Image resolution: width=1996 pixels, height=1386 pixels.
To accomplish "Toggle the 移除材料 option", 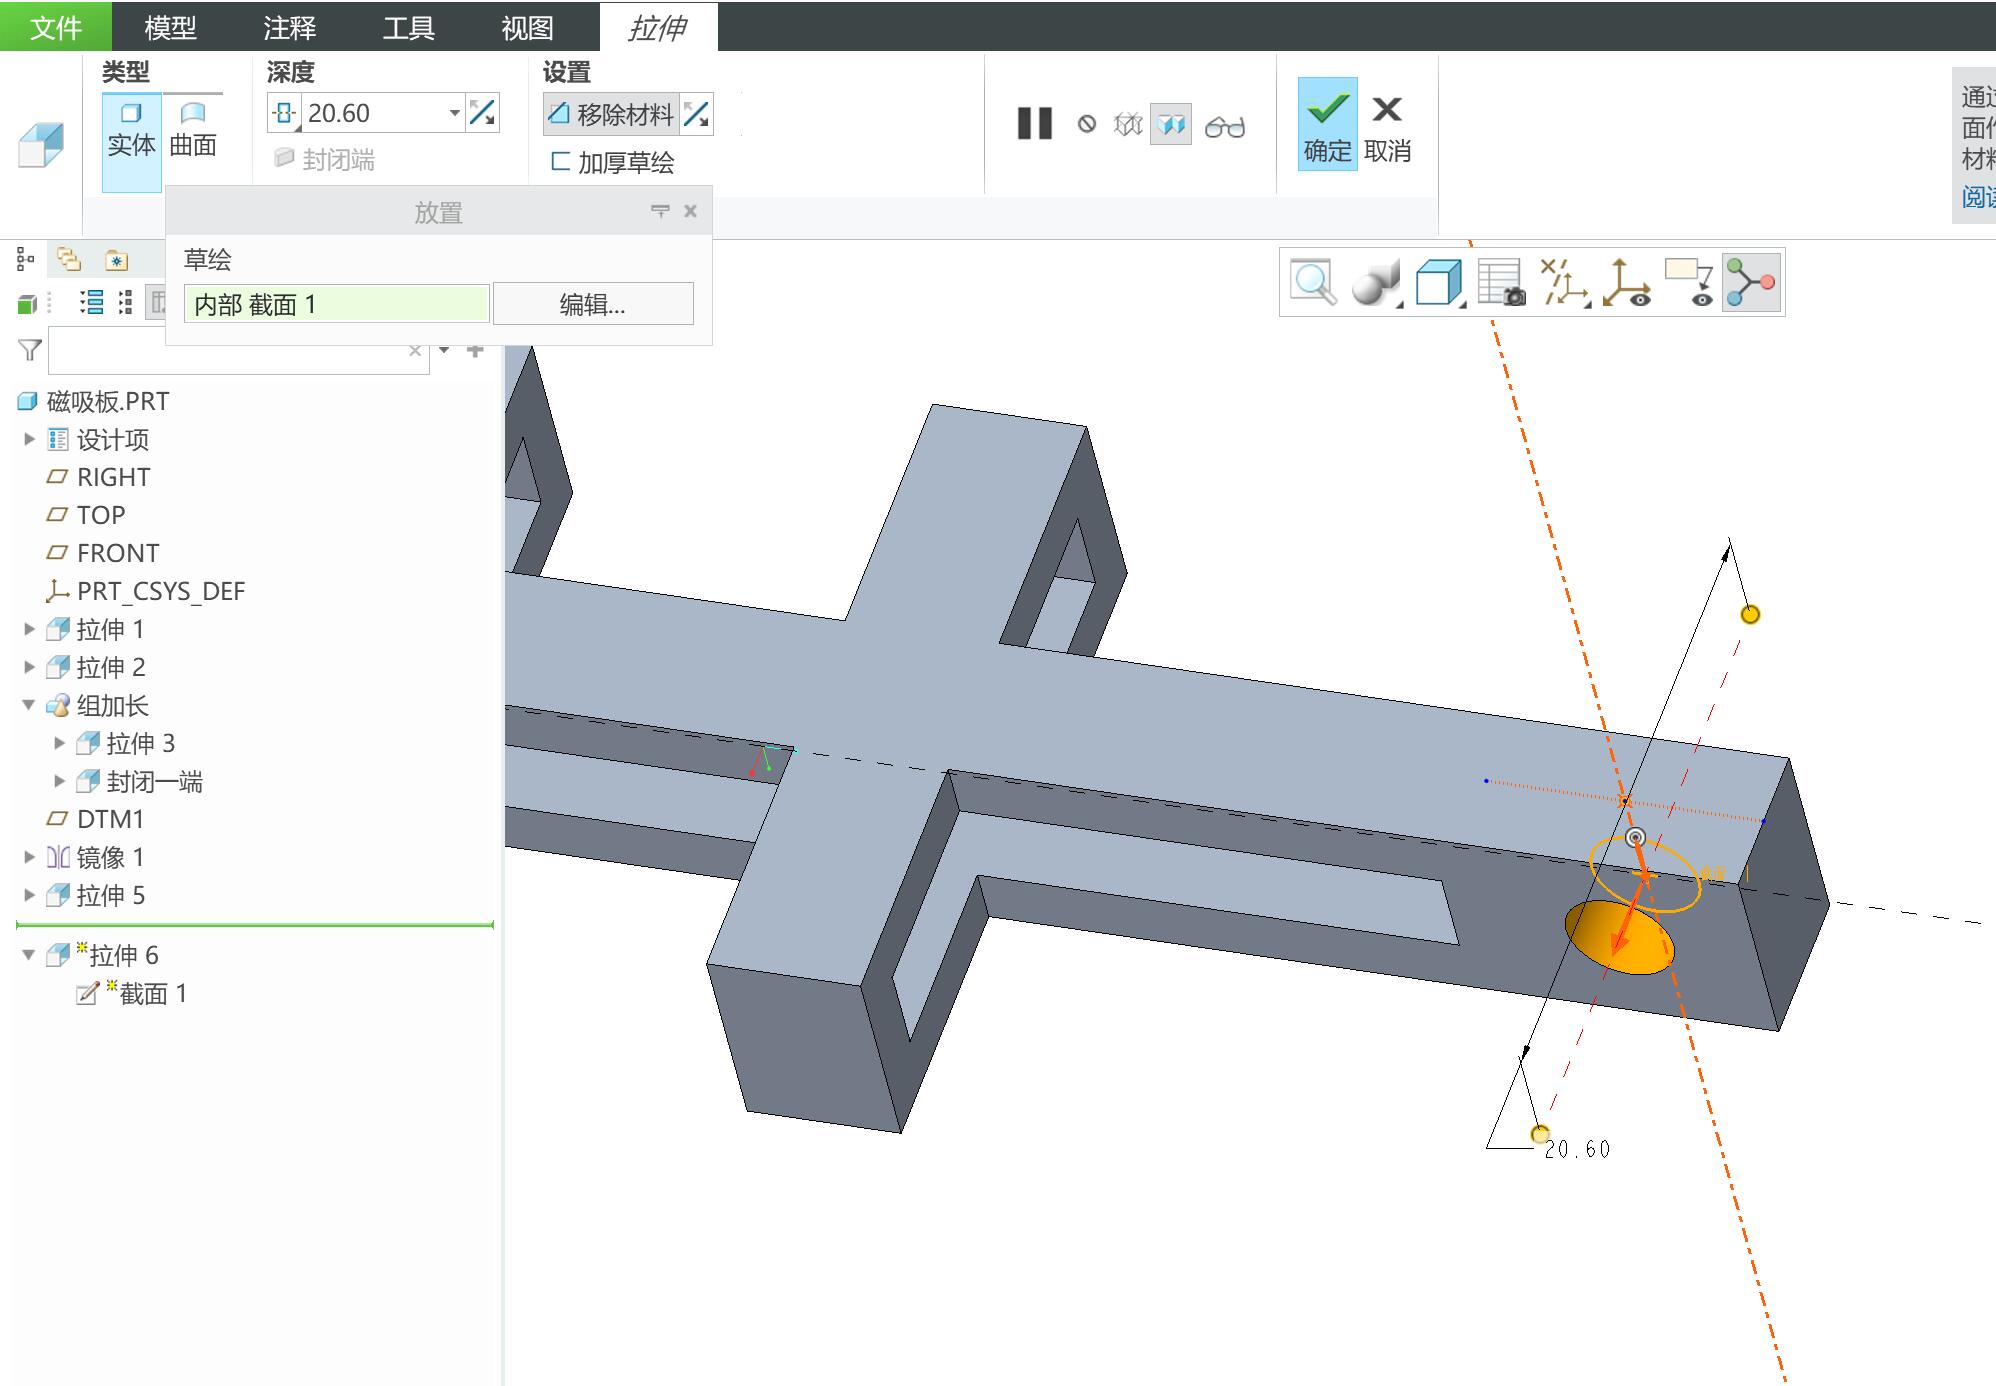I will click(x=612, y=114).
